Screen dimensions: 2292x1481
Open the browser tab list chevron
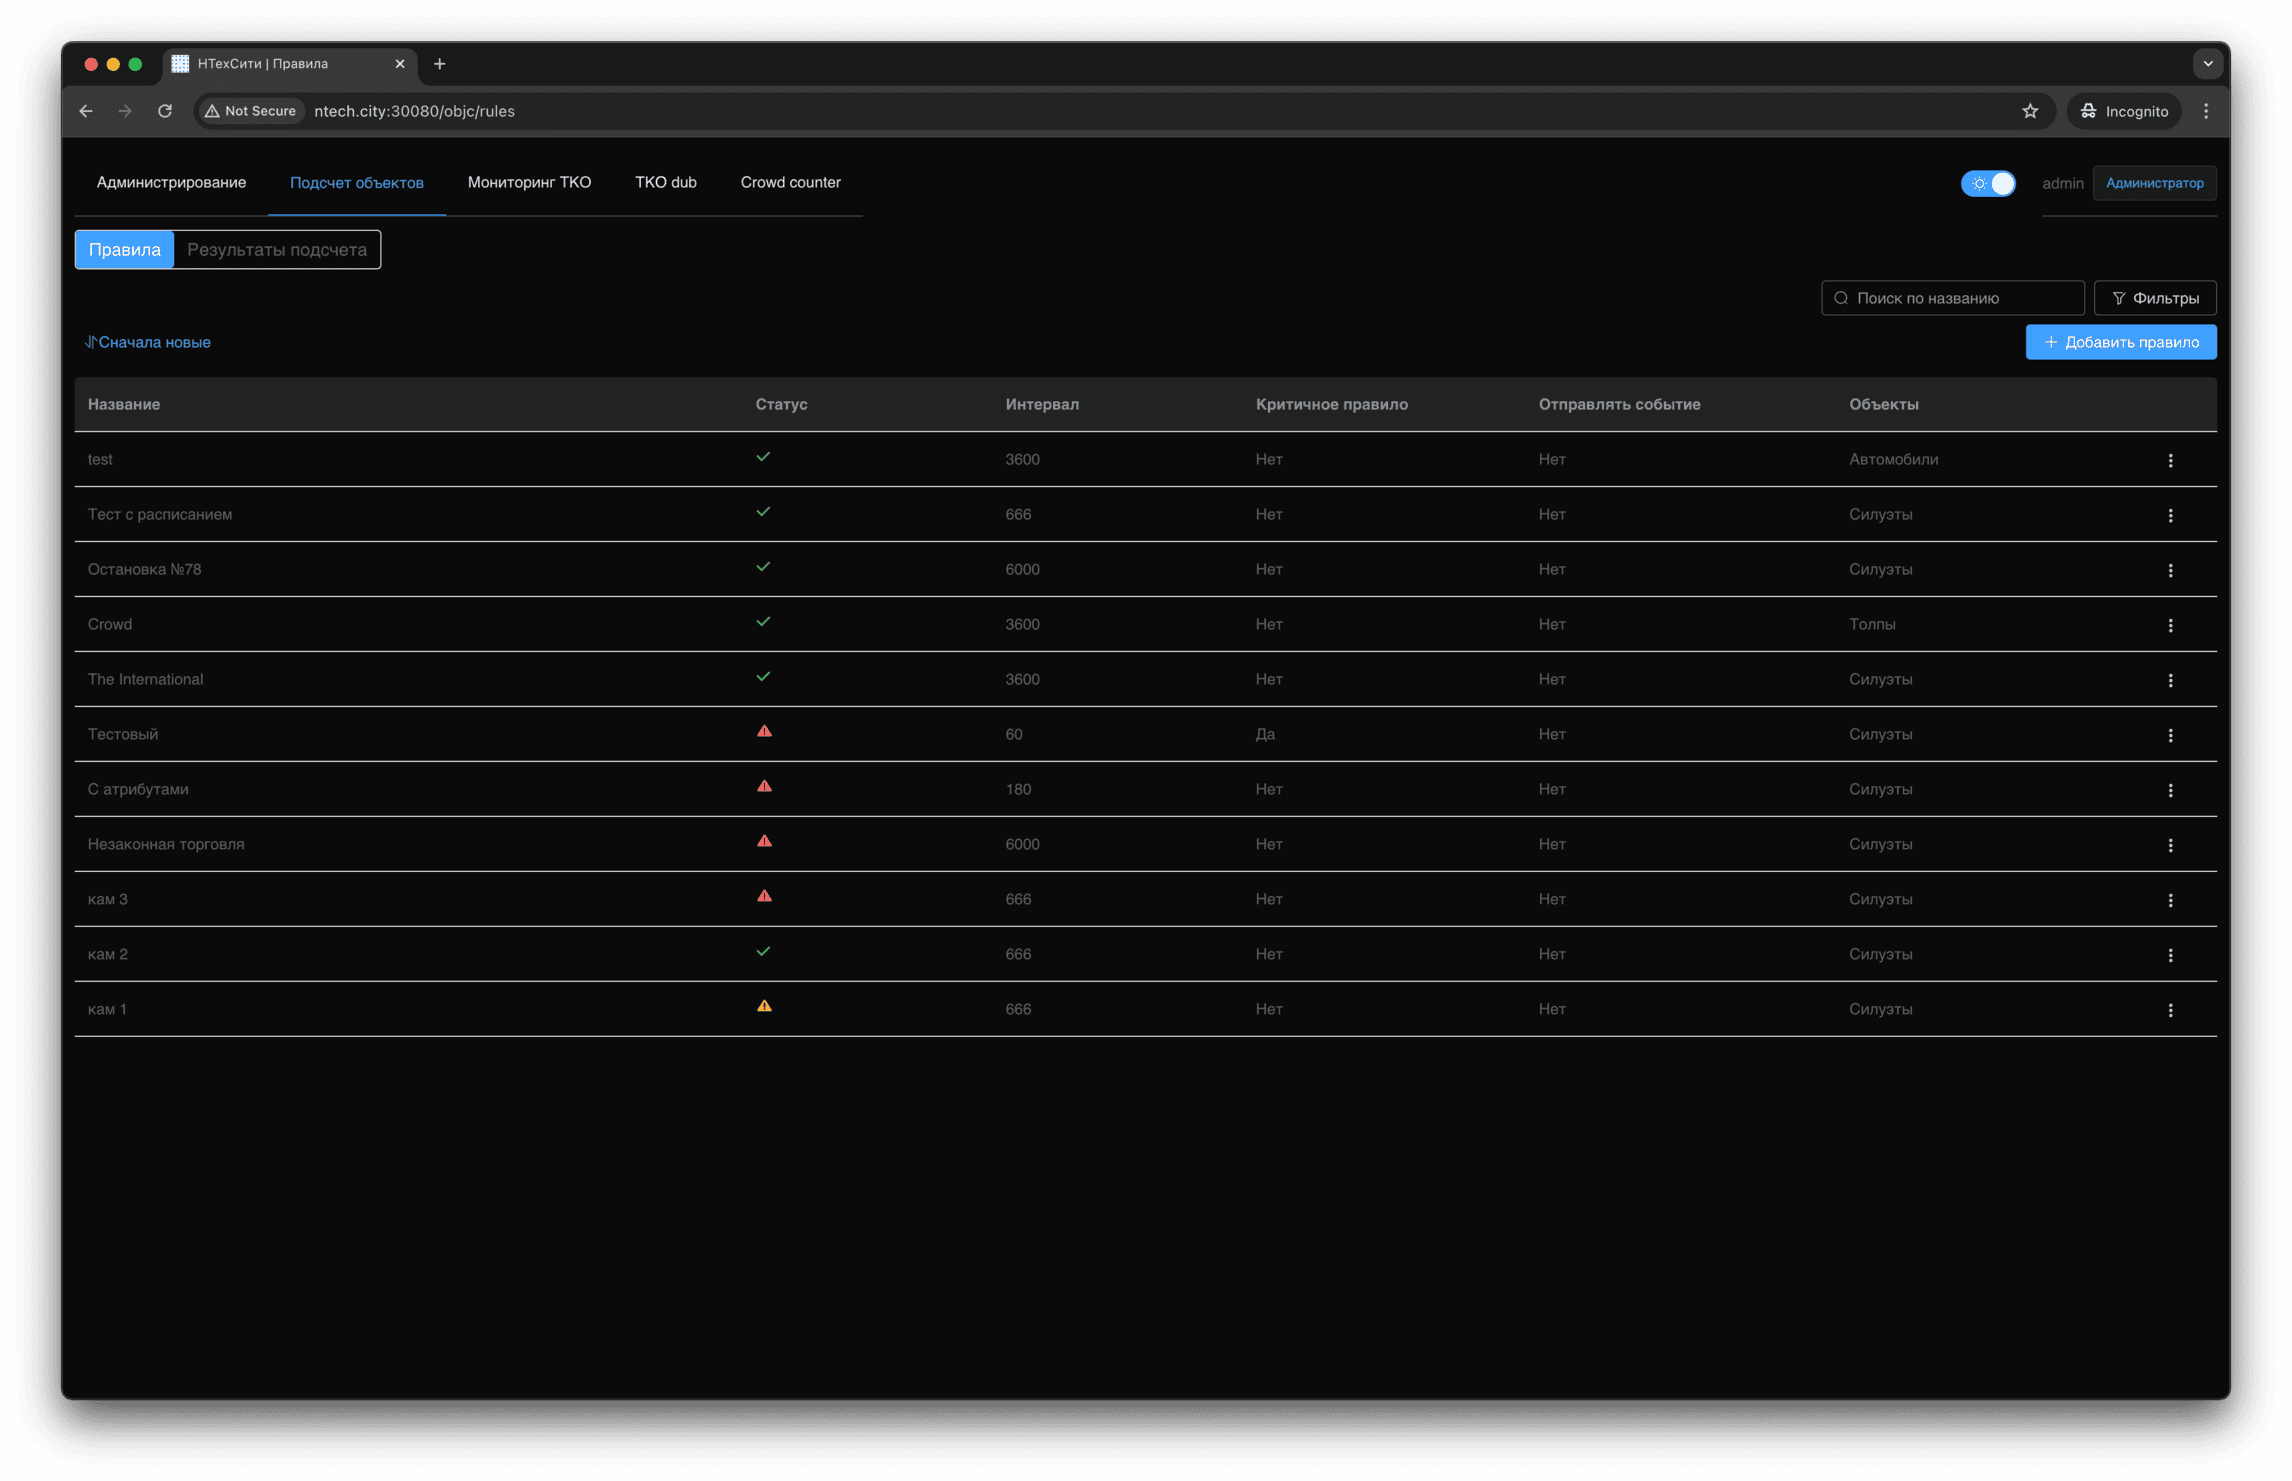pos(2207,64)
